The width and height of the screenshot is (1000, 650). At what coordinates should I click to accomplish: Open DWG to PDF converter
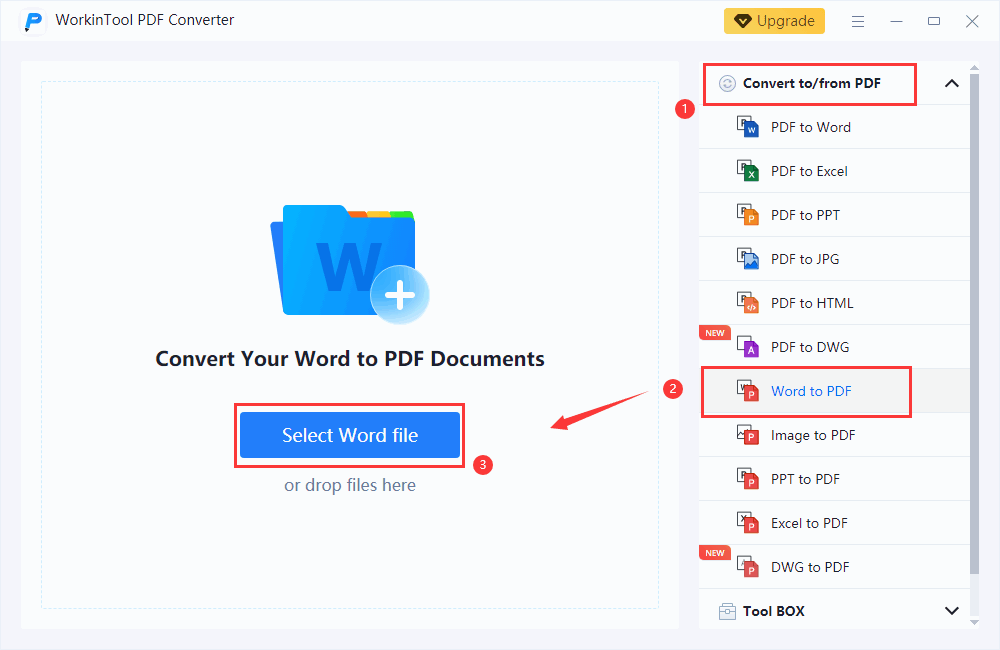pyautogui.click(x=809, y=567)
